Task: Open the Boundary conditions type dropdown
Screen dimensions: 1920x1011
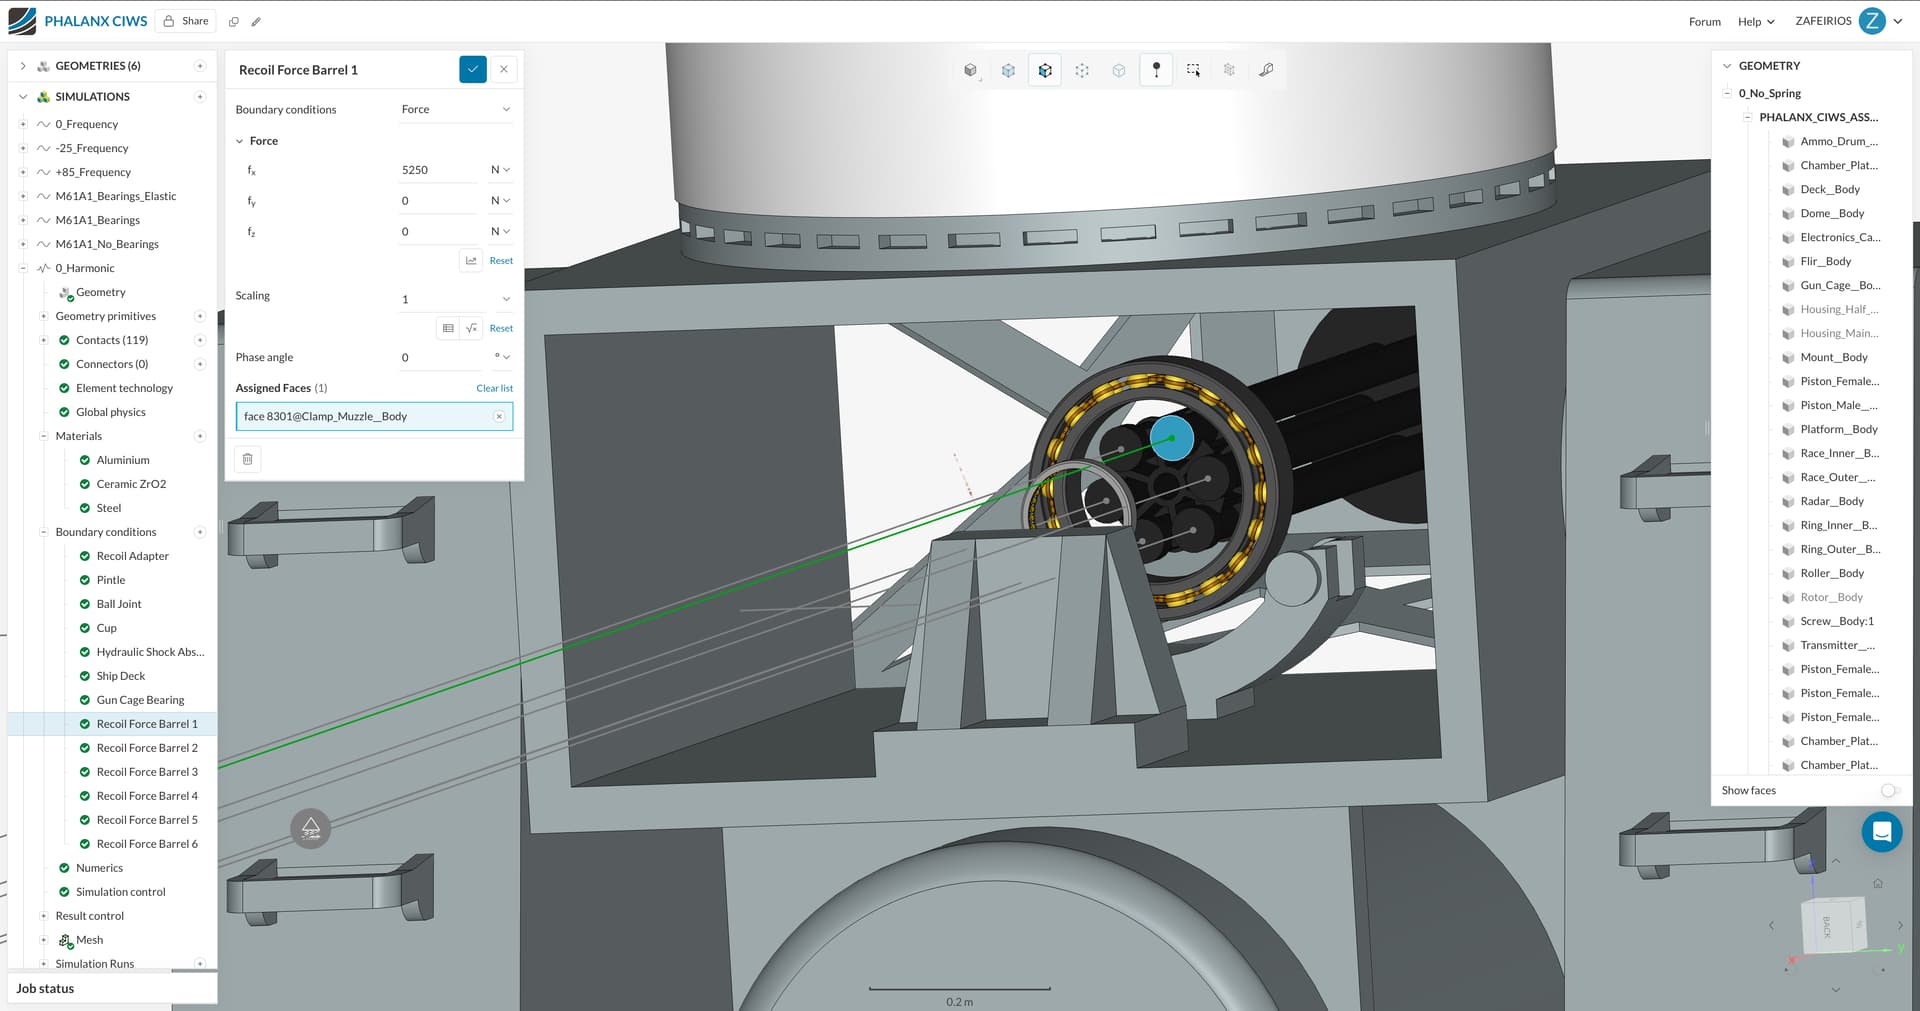Action: [x=455, y=109]
